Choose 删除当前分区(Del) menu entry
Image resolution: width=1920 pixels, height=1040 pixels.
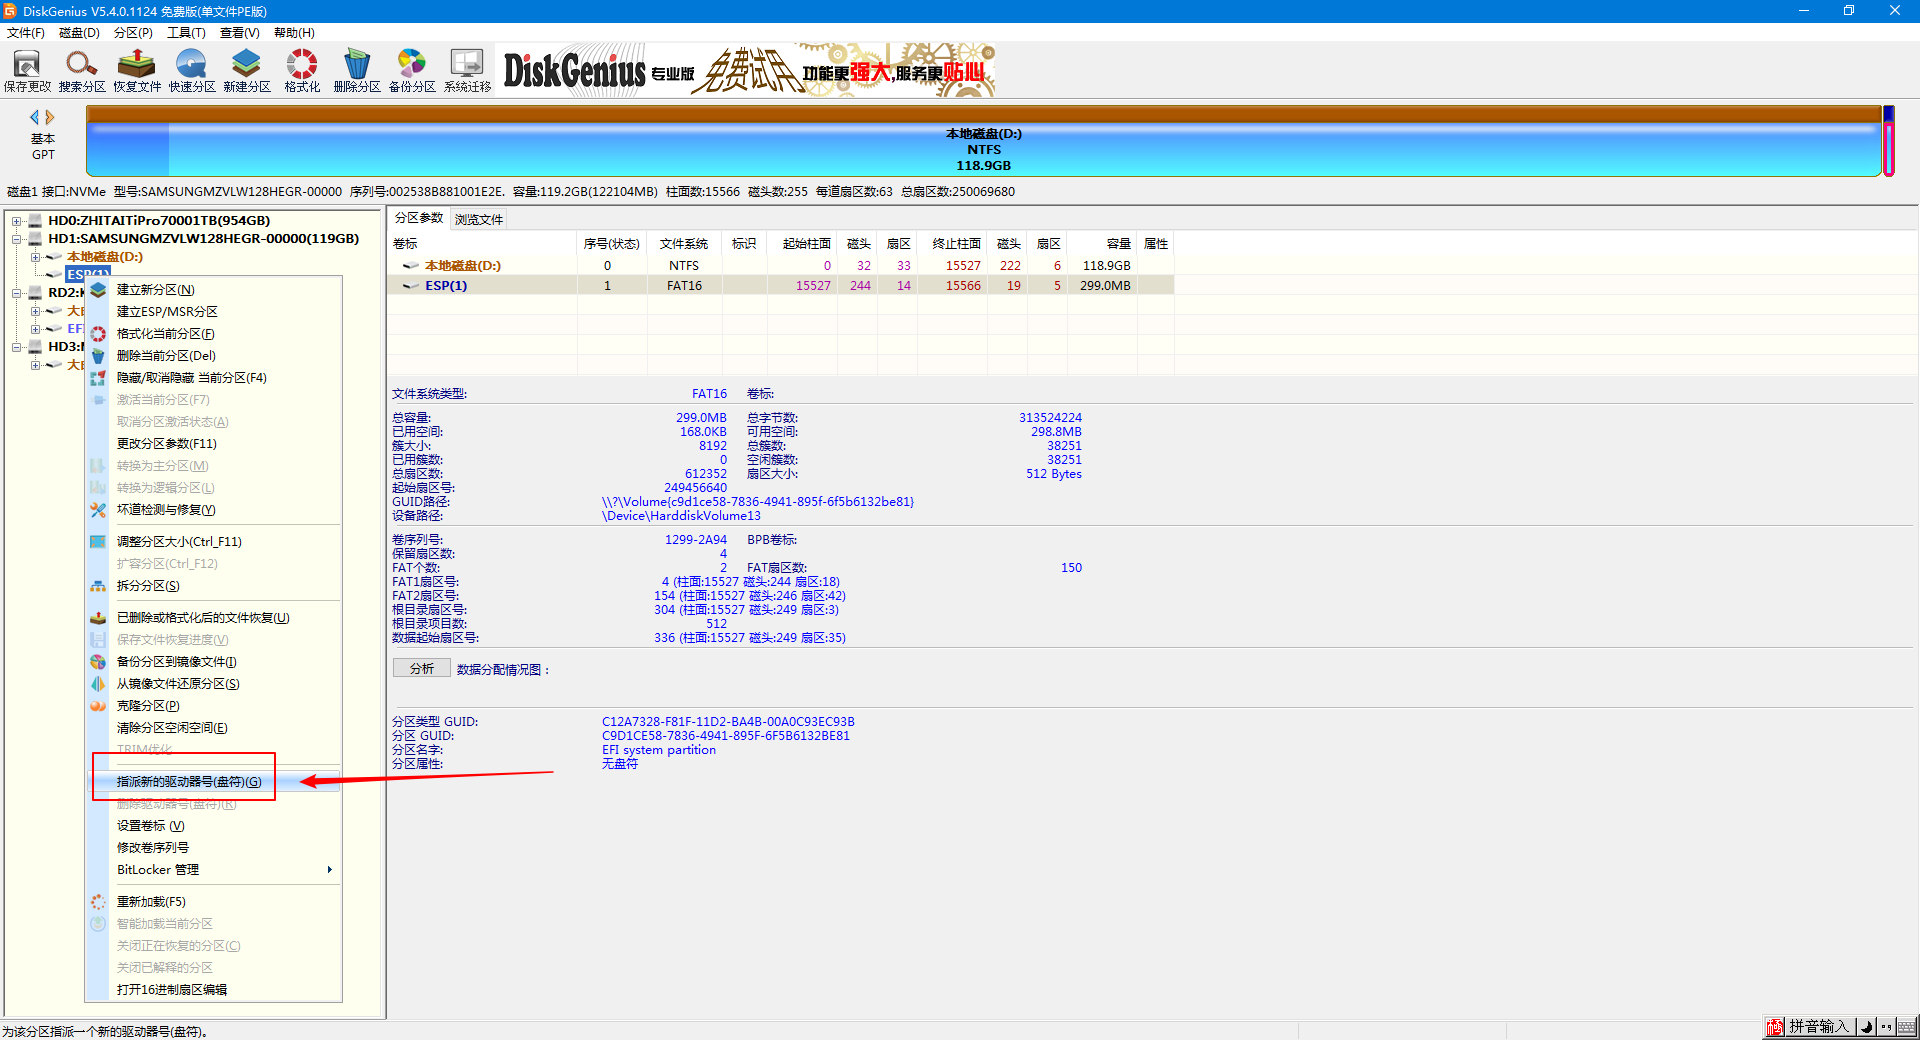coord(213,356)
